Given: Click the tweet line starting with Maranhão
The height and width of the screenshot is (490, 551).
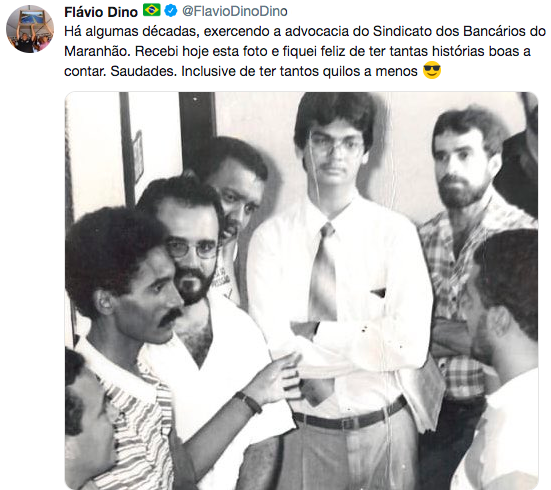Looking at the screenshot, I should coord(297,51).
